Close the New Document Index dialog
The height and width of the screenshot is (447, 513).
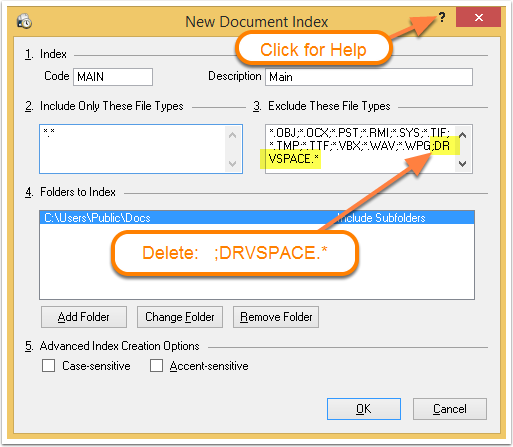coord(478,17)
